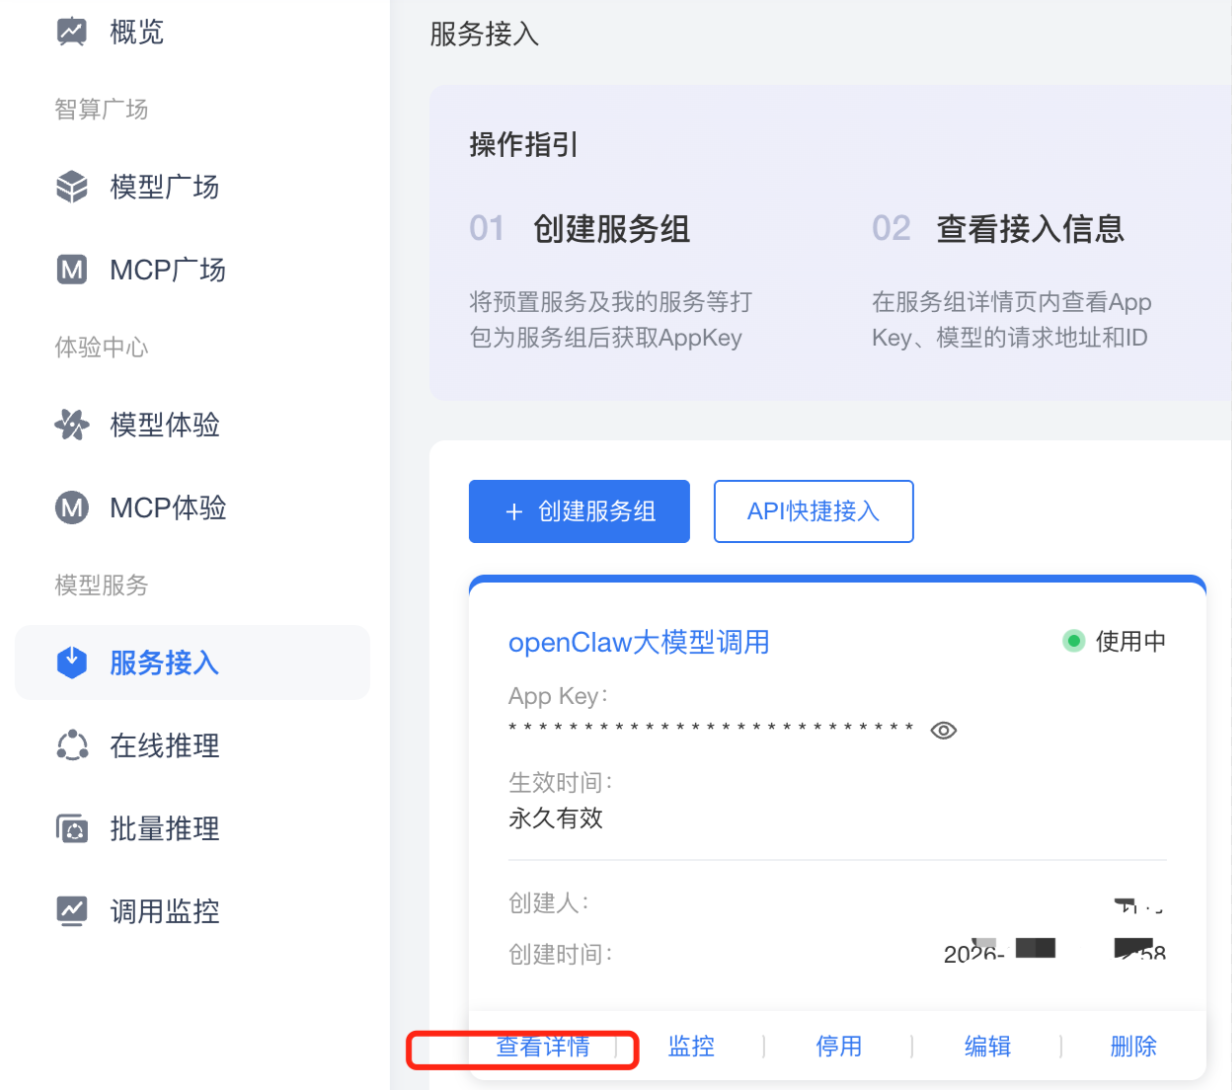The height and width of the screenshot is (1090, 1232).
Task: Click the 服务接入 blue hexagon icon
Action: [72, 662]
